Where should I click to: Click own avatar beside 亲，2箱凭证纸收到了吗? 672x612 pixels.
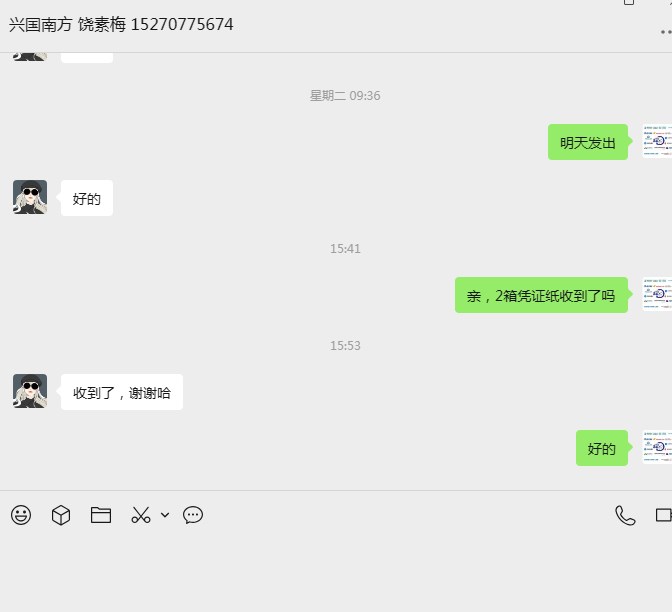pos(657,294)
